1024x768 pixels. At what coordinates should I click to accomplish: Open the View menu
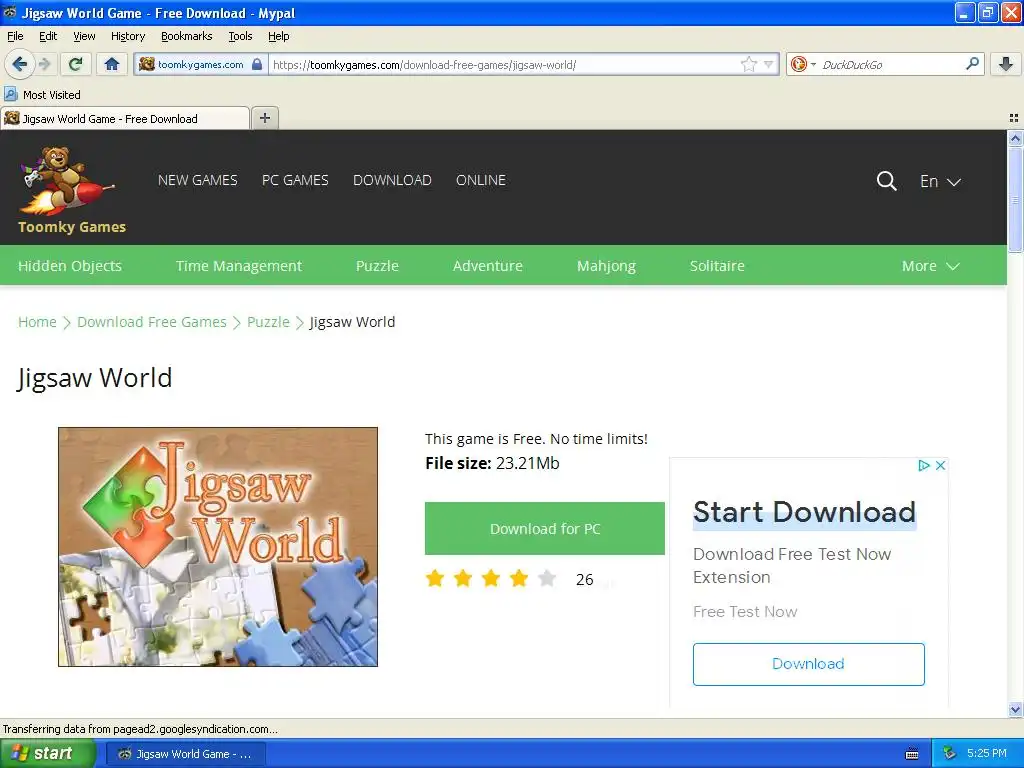click(84, 36)
